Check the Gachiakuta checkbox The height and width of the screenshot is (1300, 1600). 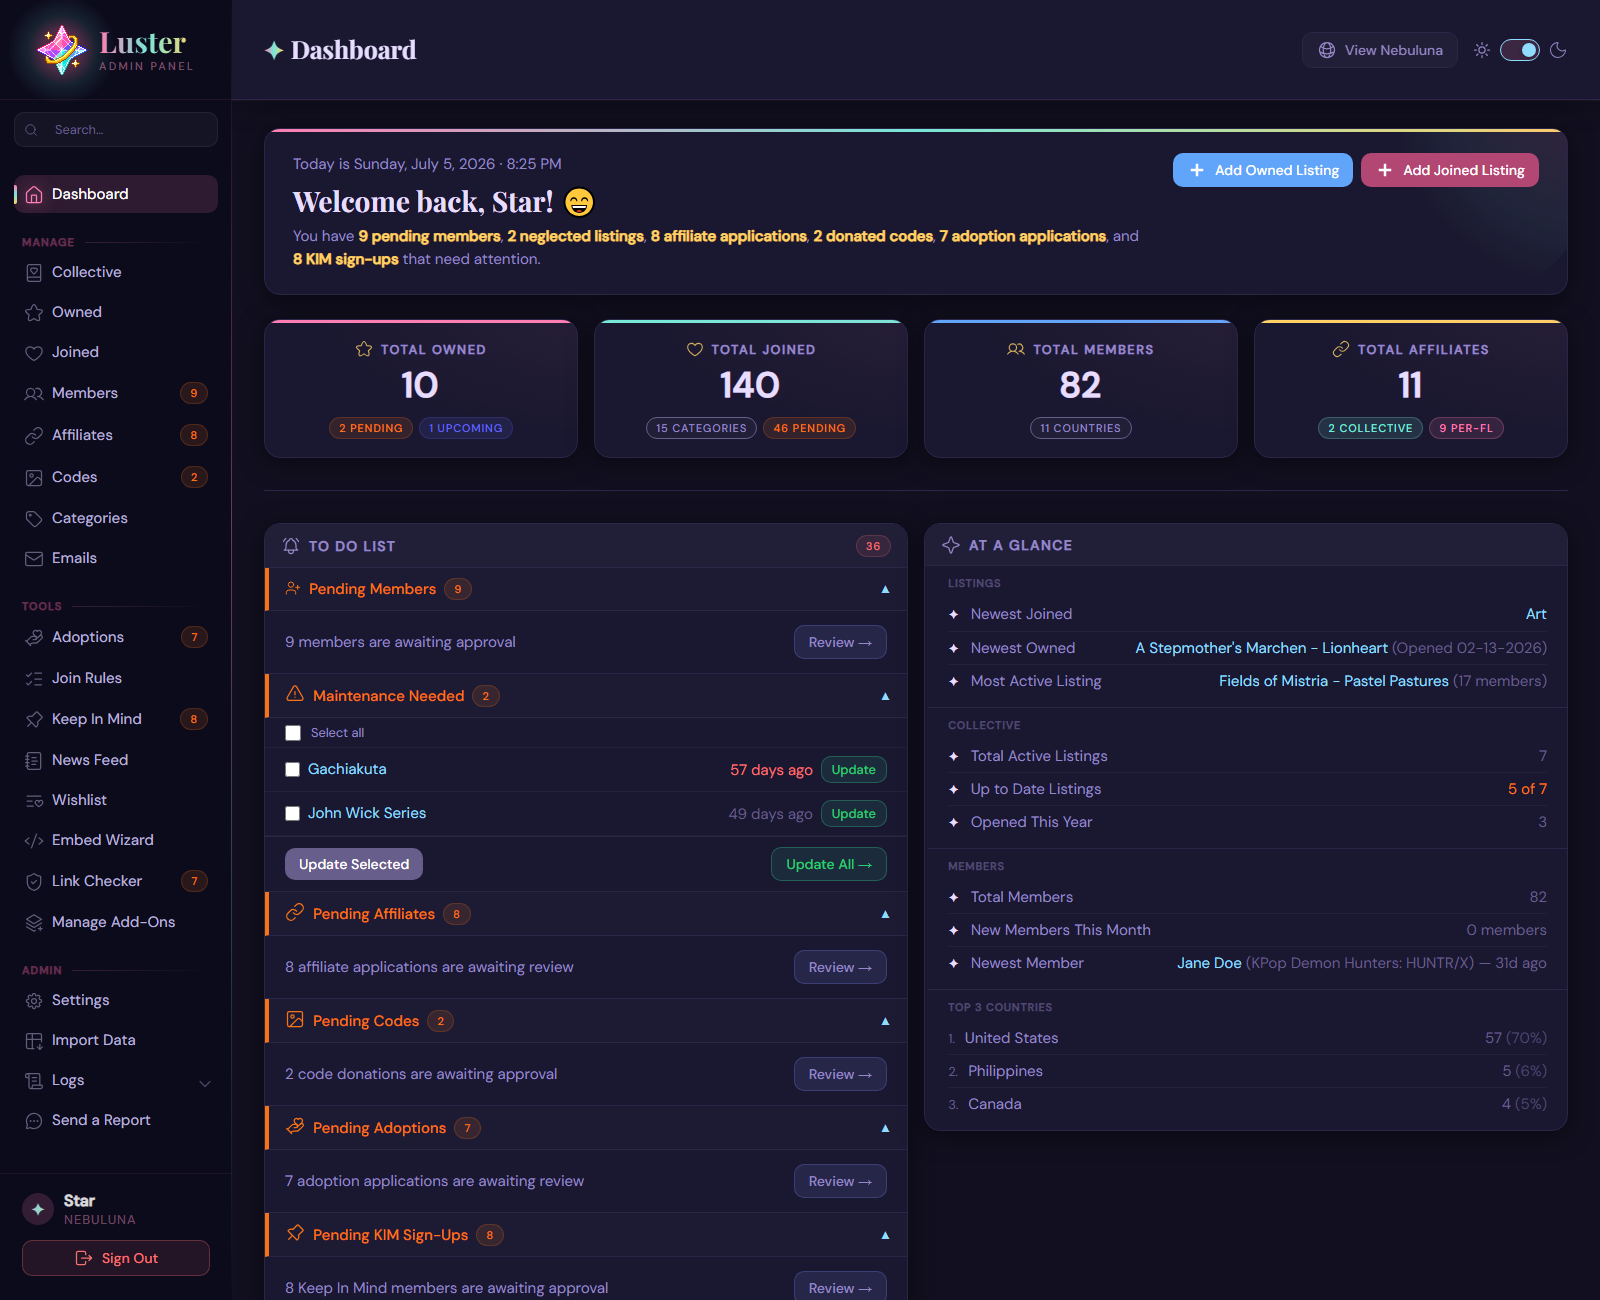293,770
